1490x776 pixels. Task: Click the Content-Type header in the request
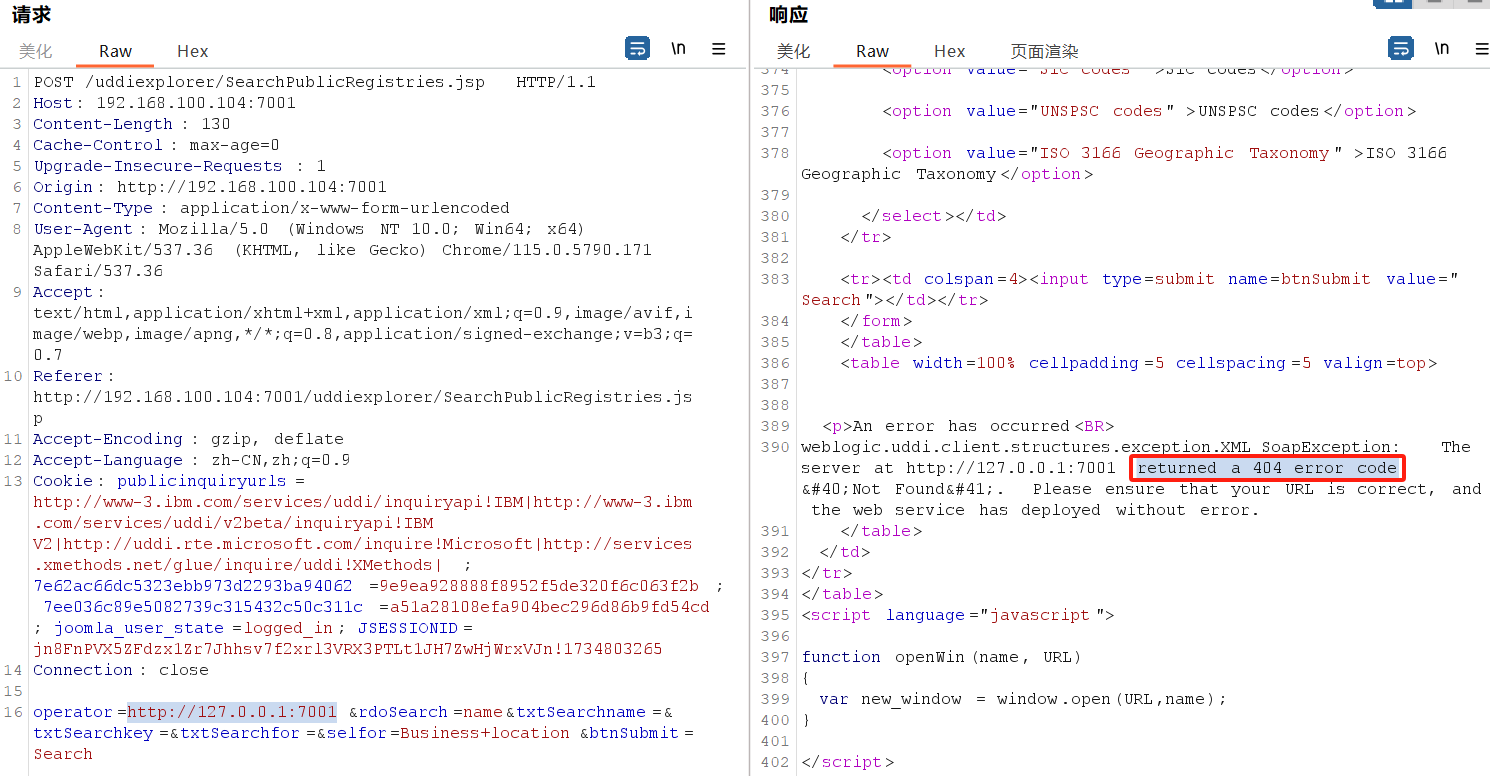[x=93, y=208]
